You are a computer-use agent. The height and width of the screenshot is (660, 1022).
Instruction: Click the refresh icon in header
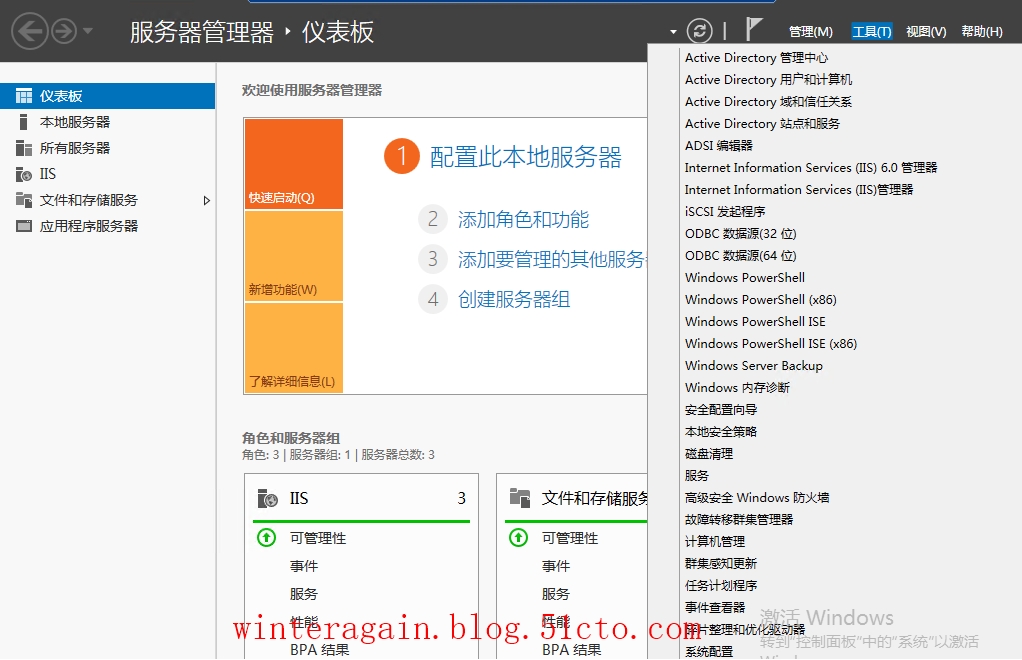[x=699, y=31]
